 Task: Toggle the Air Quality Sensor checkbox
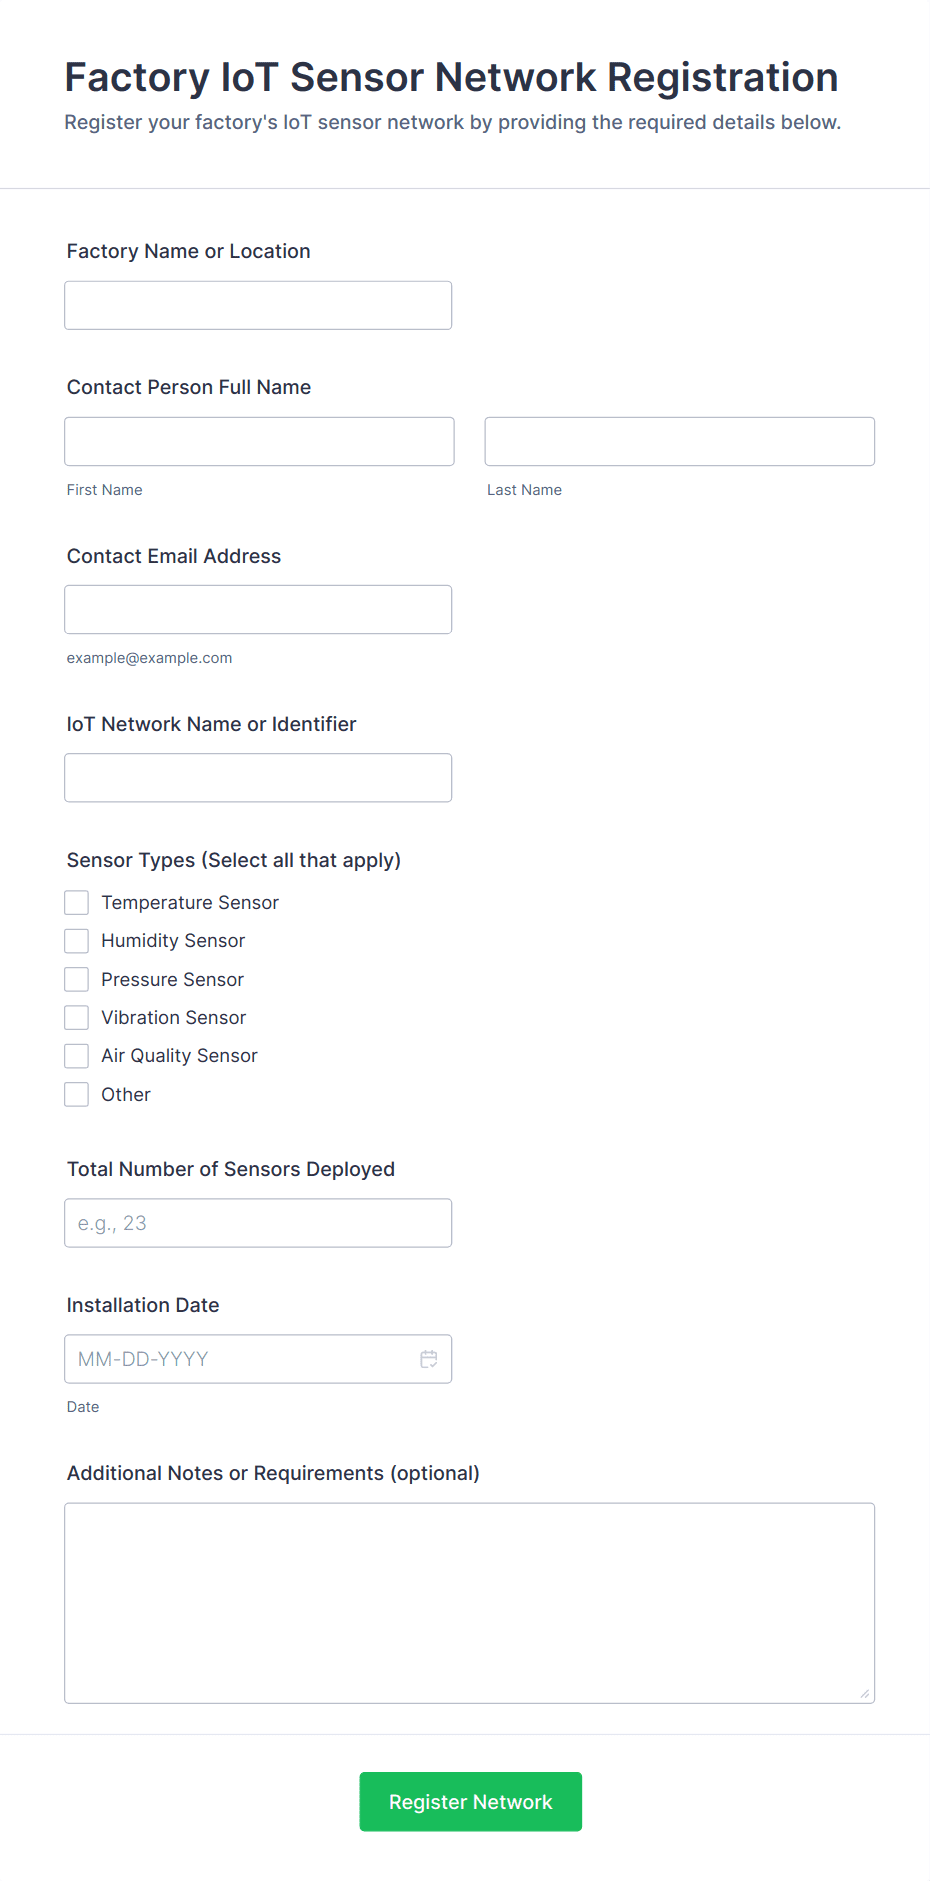[x=77, y=1056]
